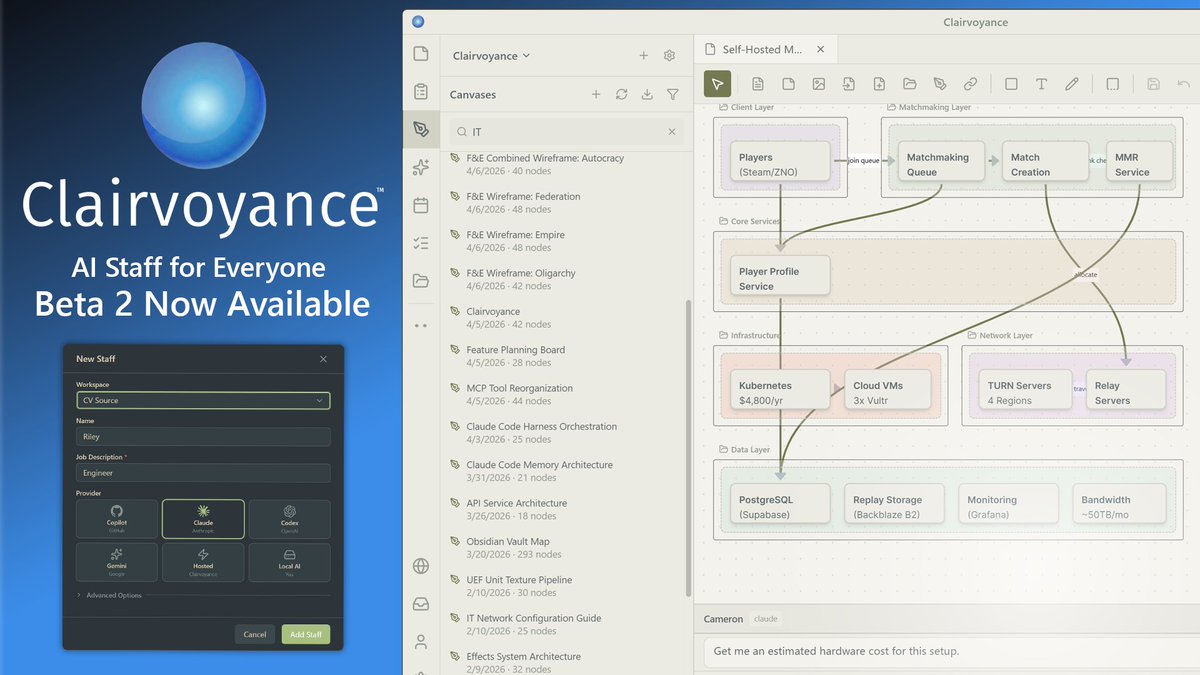Viewport: 1200px width, 675px height.
Task: Select the dashed group frame tool
Action: pos(1113,84)
